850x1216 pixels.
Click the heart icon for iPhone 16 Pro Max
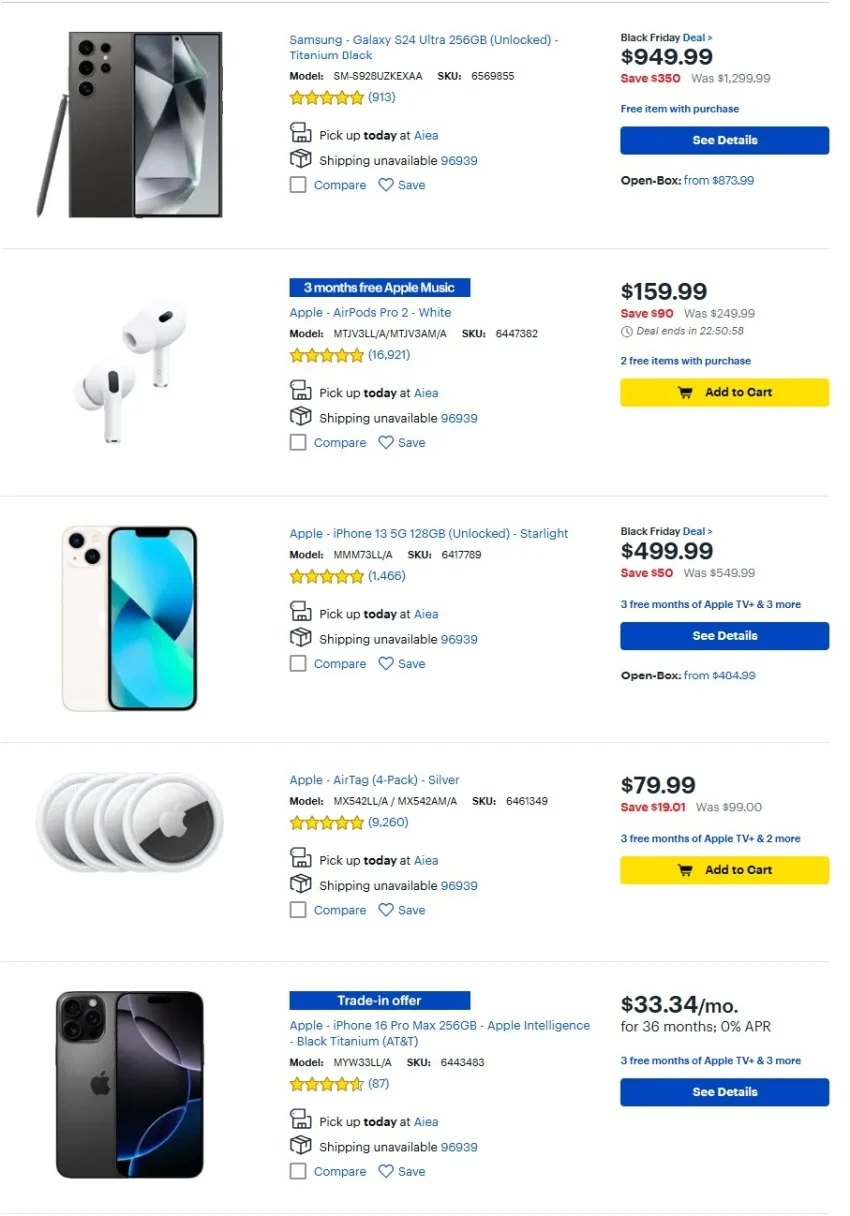pyautogui.click(x=386, y=1171)
